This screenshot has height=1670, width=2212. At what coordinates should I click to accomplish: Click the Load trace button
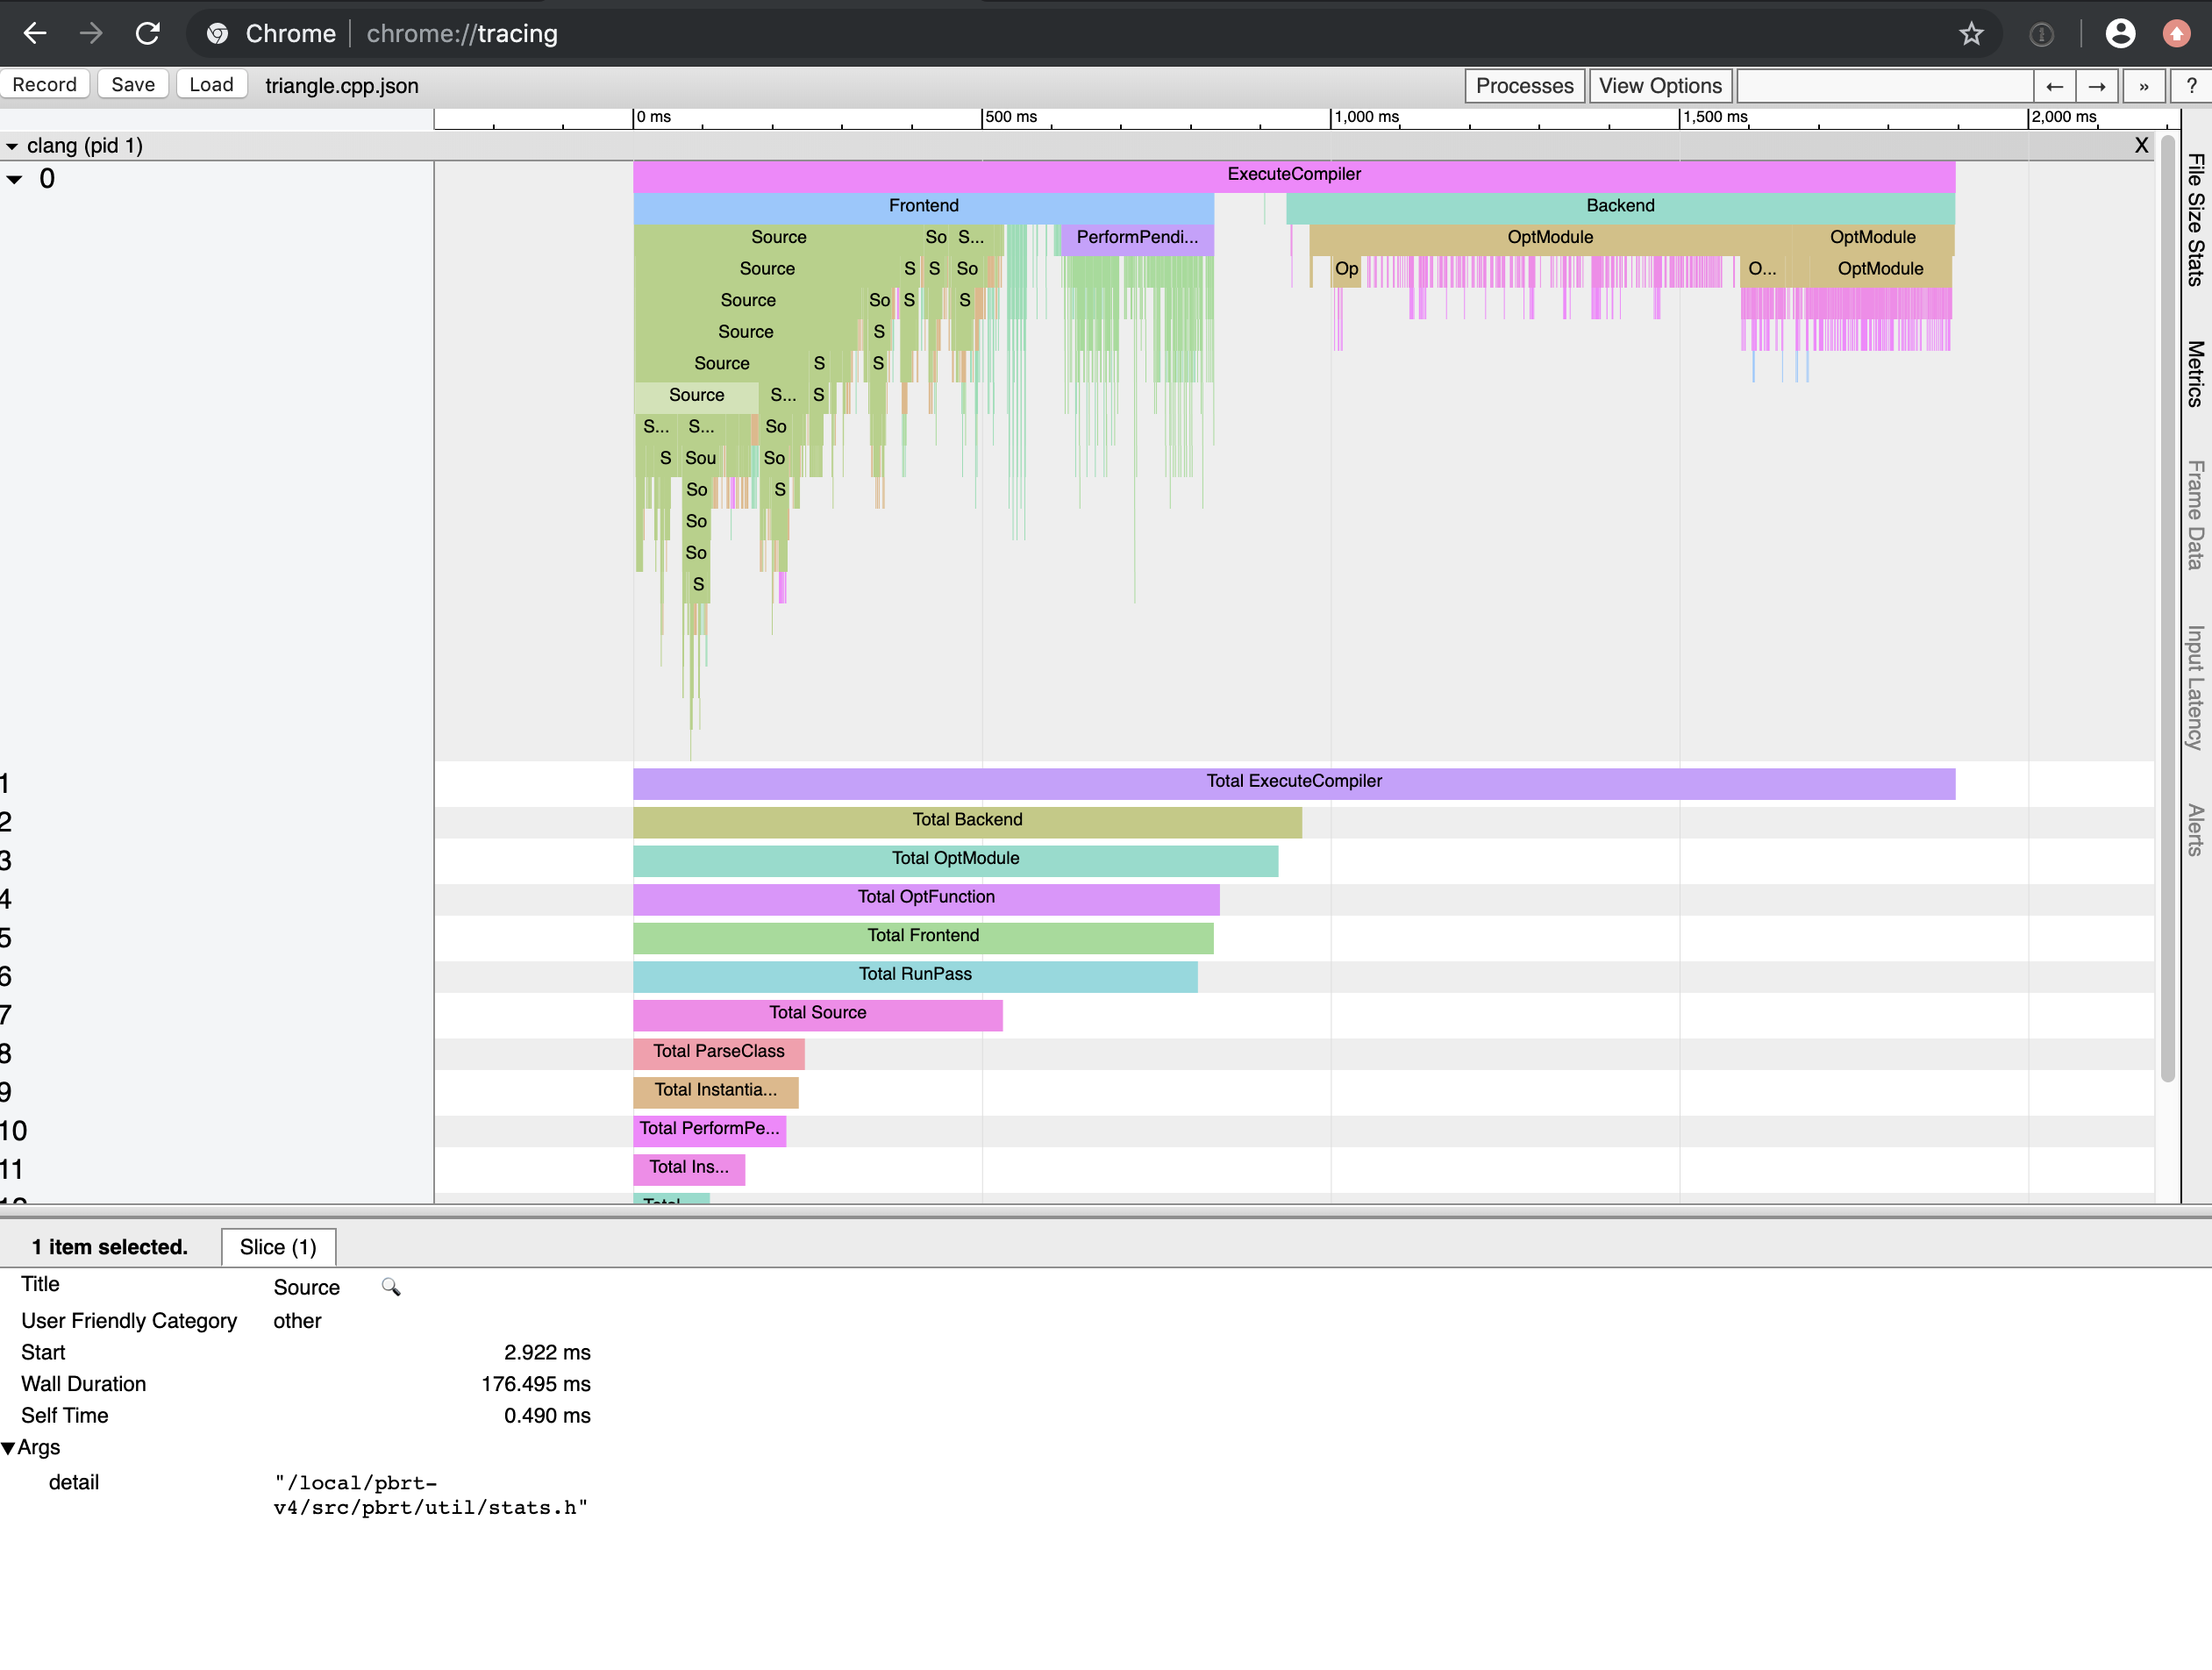point(211,85)
